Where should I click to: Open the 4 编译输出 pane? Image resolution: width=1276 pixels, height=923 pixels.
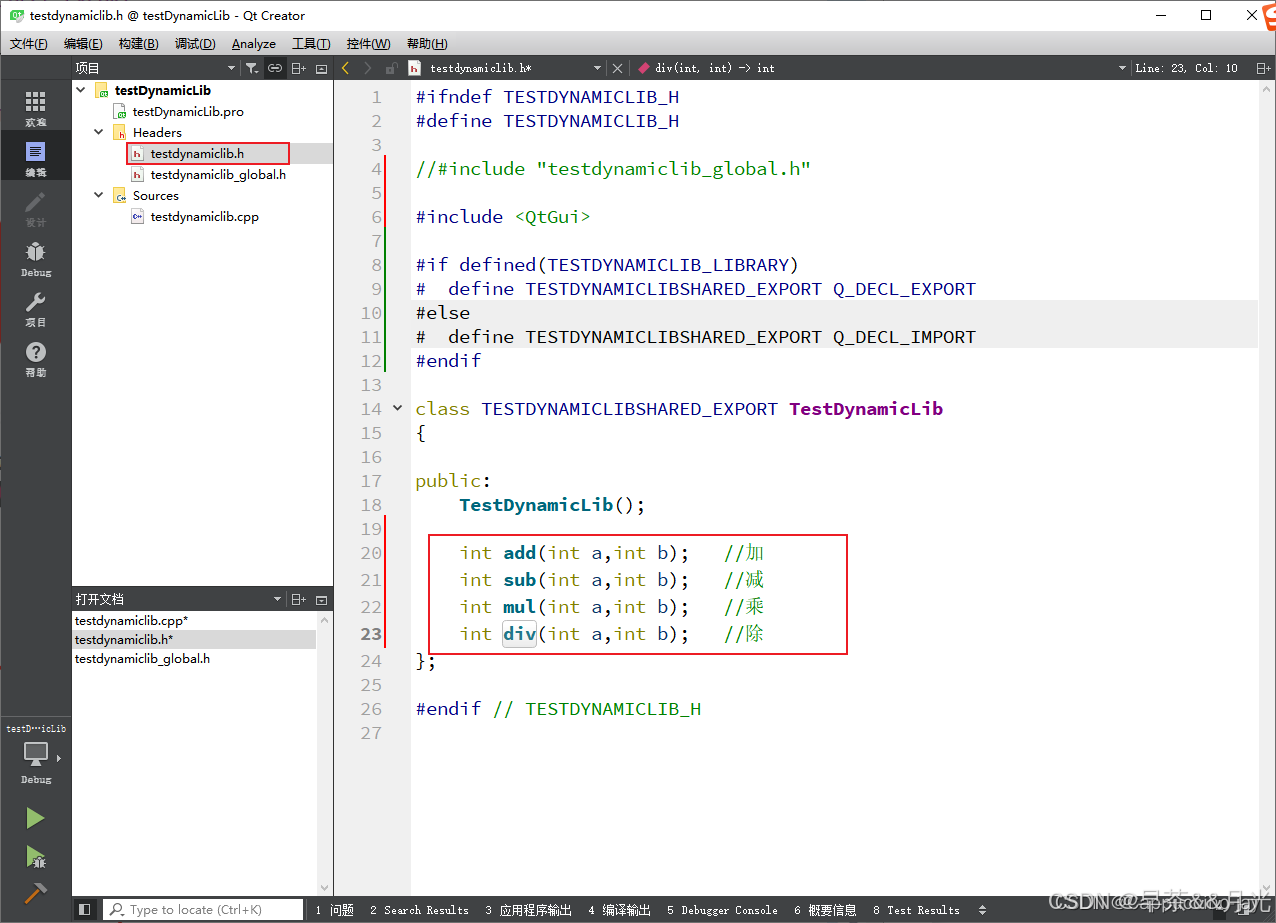tap(620, 910)
